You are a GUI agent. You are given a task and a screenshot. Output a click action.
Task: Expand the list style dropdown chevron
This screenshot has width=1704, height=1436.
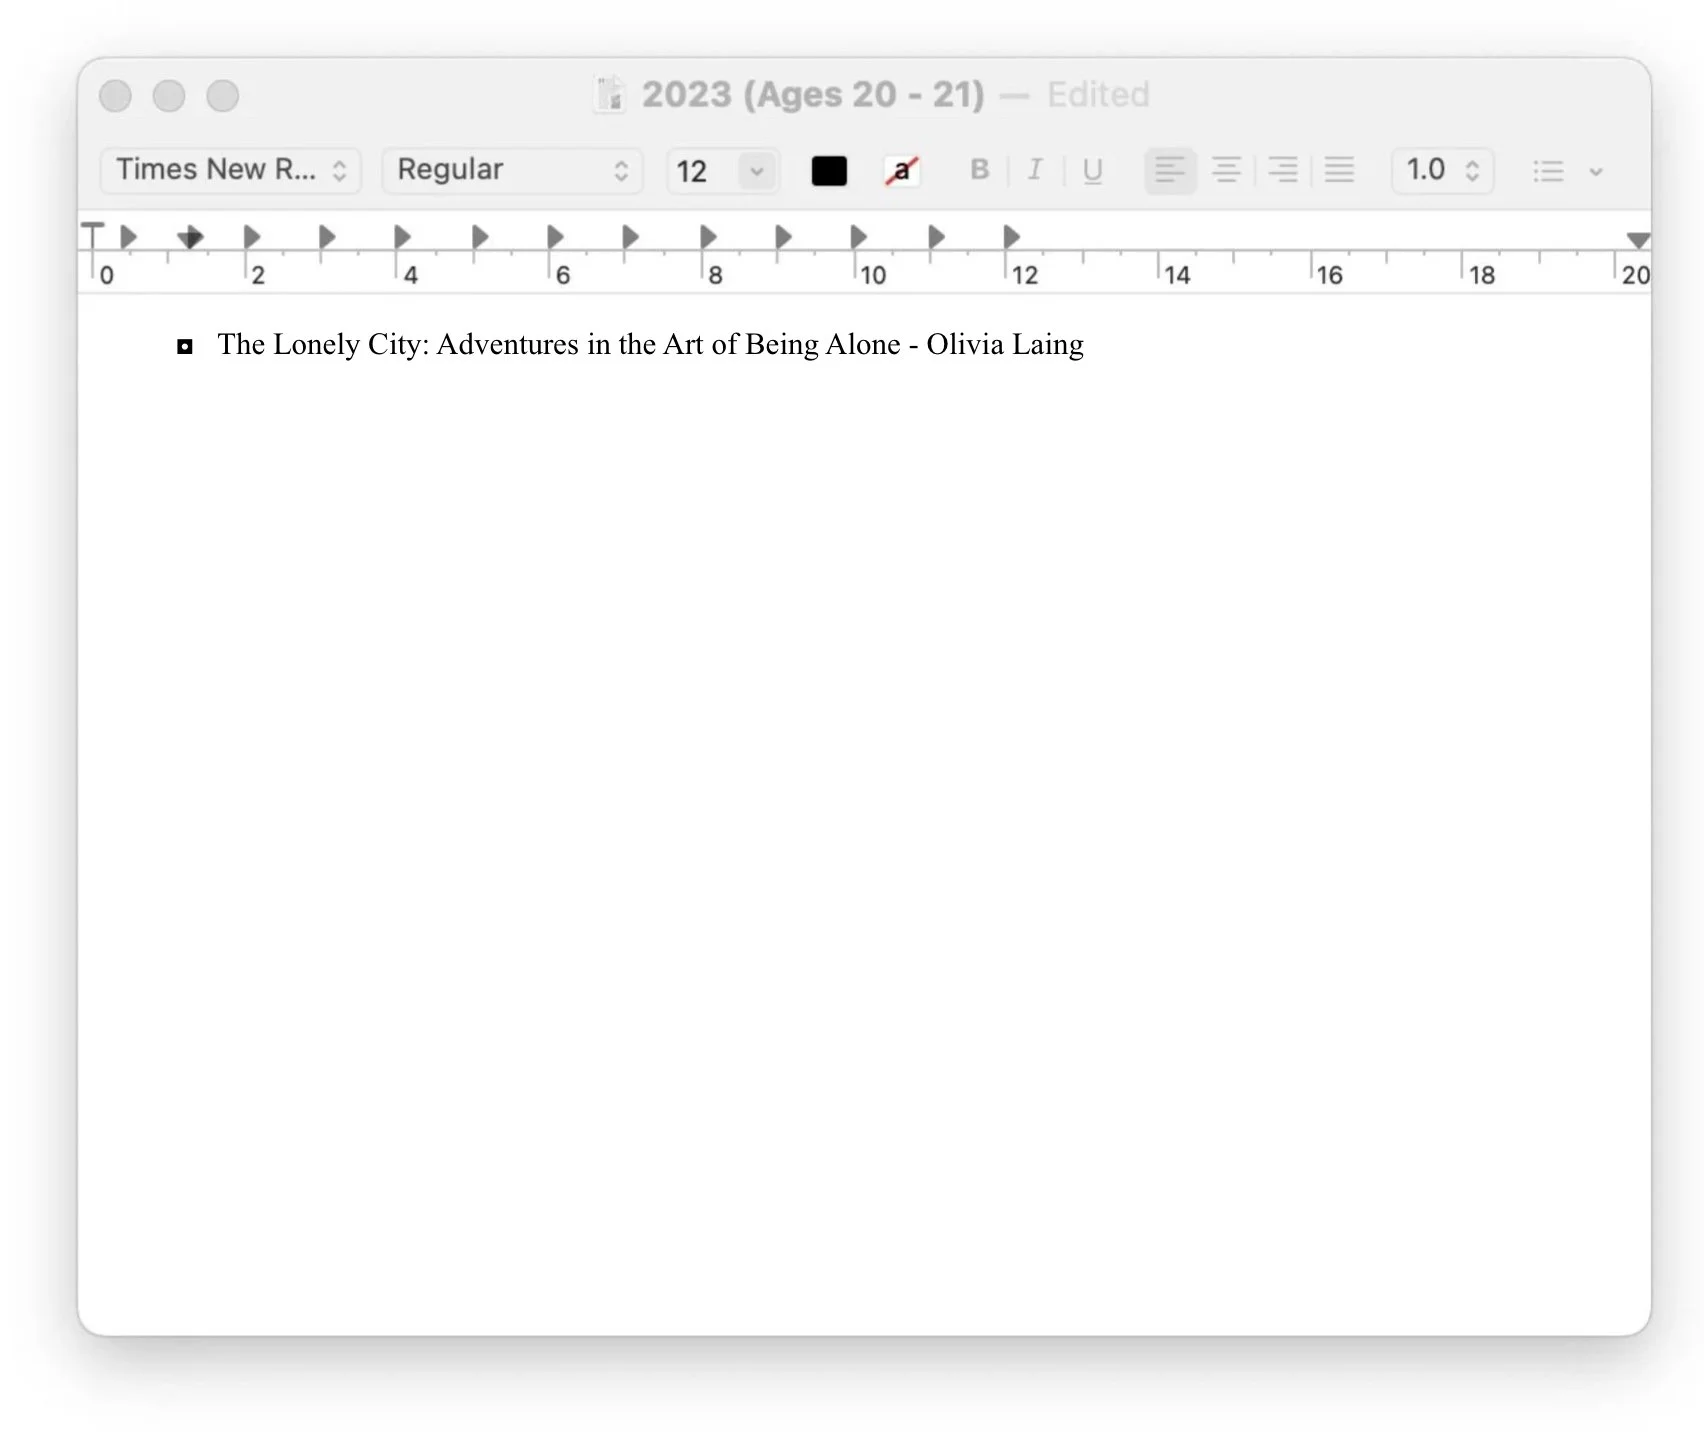click(x=1596, y=172)
